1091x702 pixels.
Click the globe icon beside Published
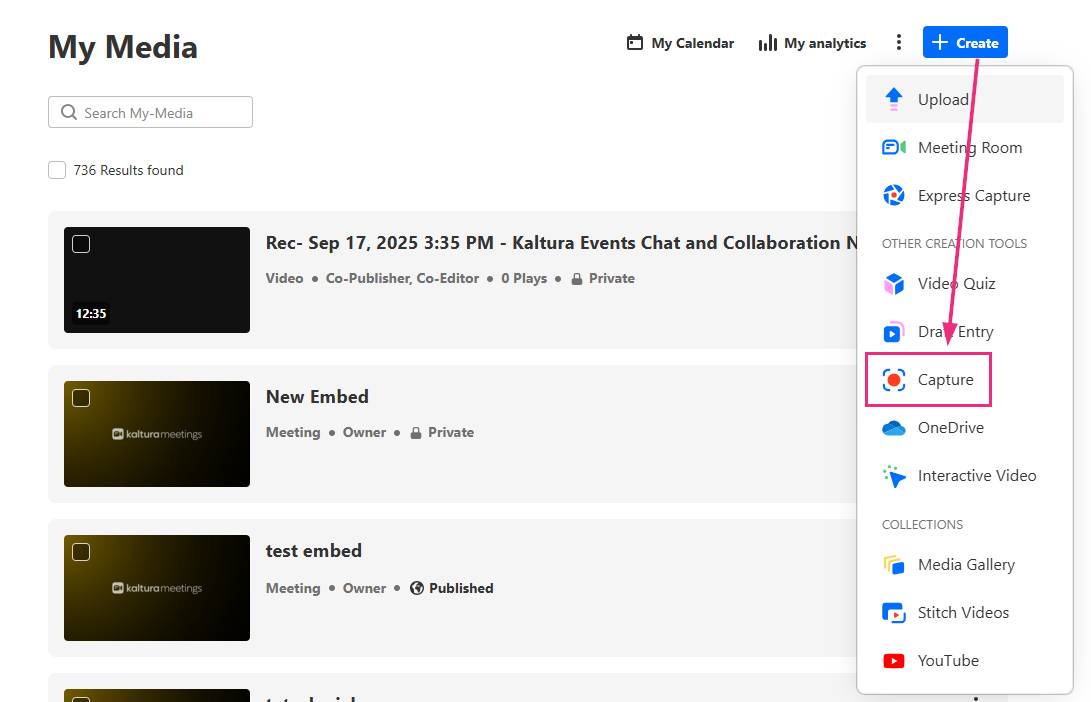pyautogui.click(x=417, y=588)
